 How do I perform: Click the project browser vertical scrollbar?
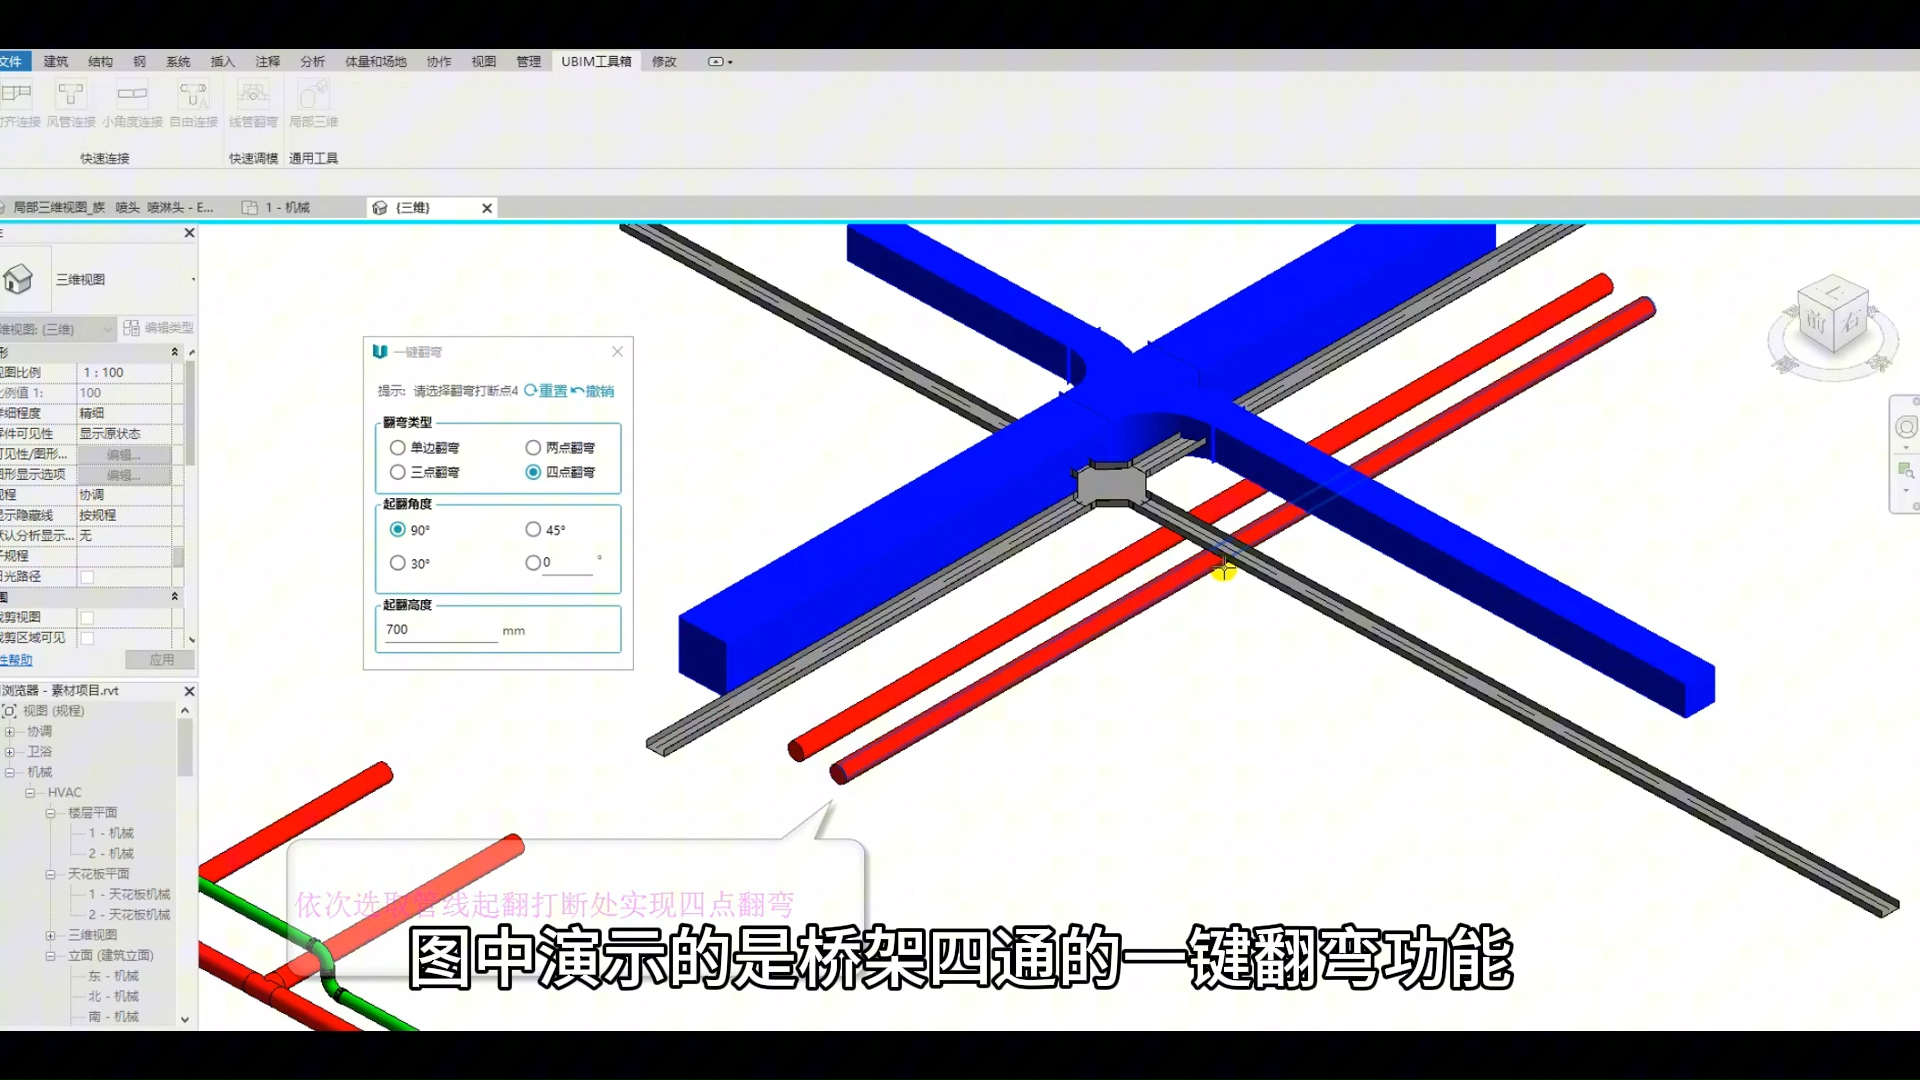(185, 748)
